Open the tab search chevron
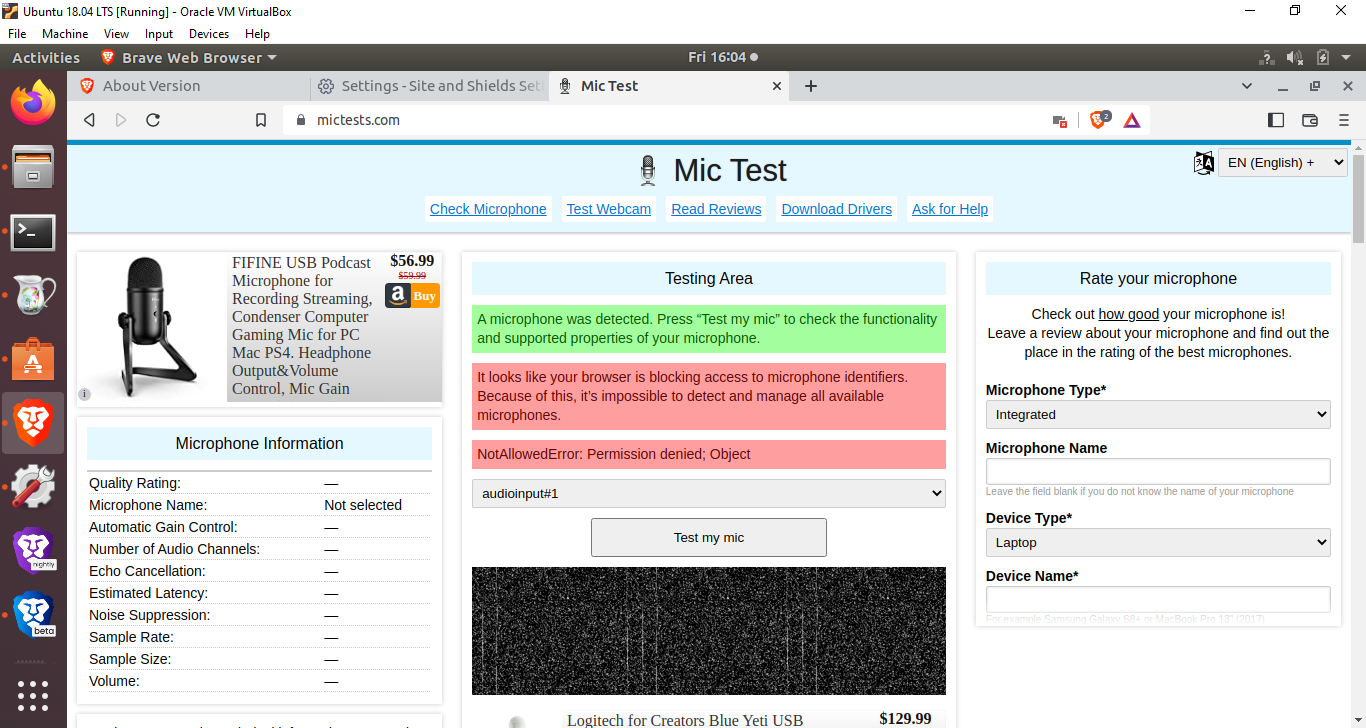This screenshot has height=728, width=1366. tap(1247, 86)
